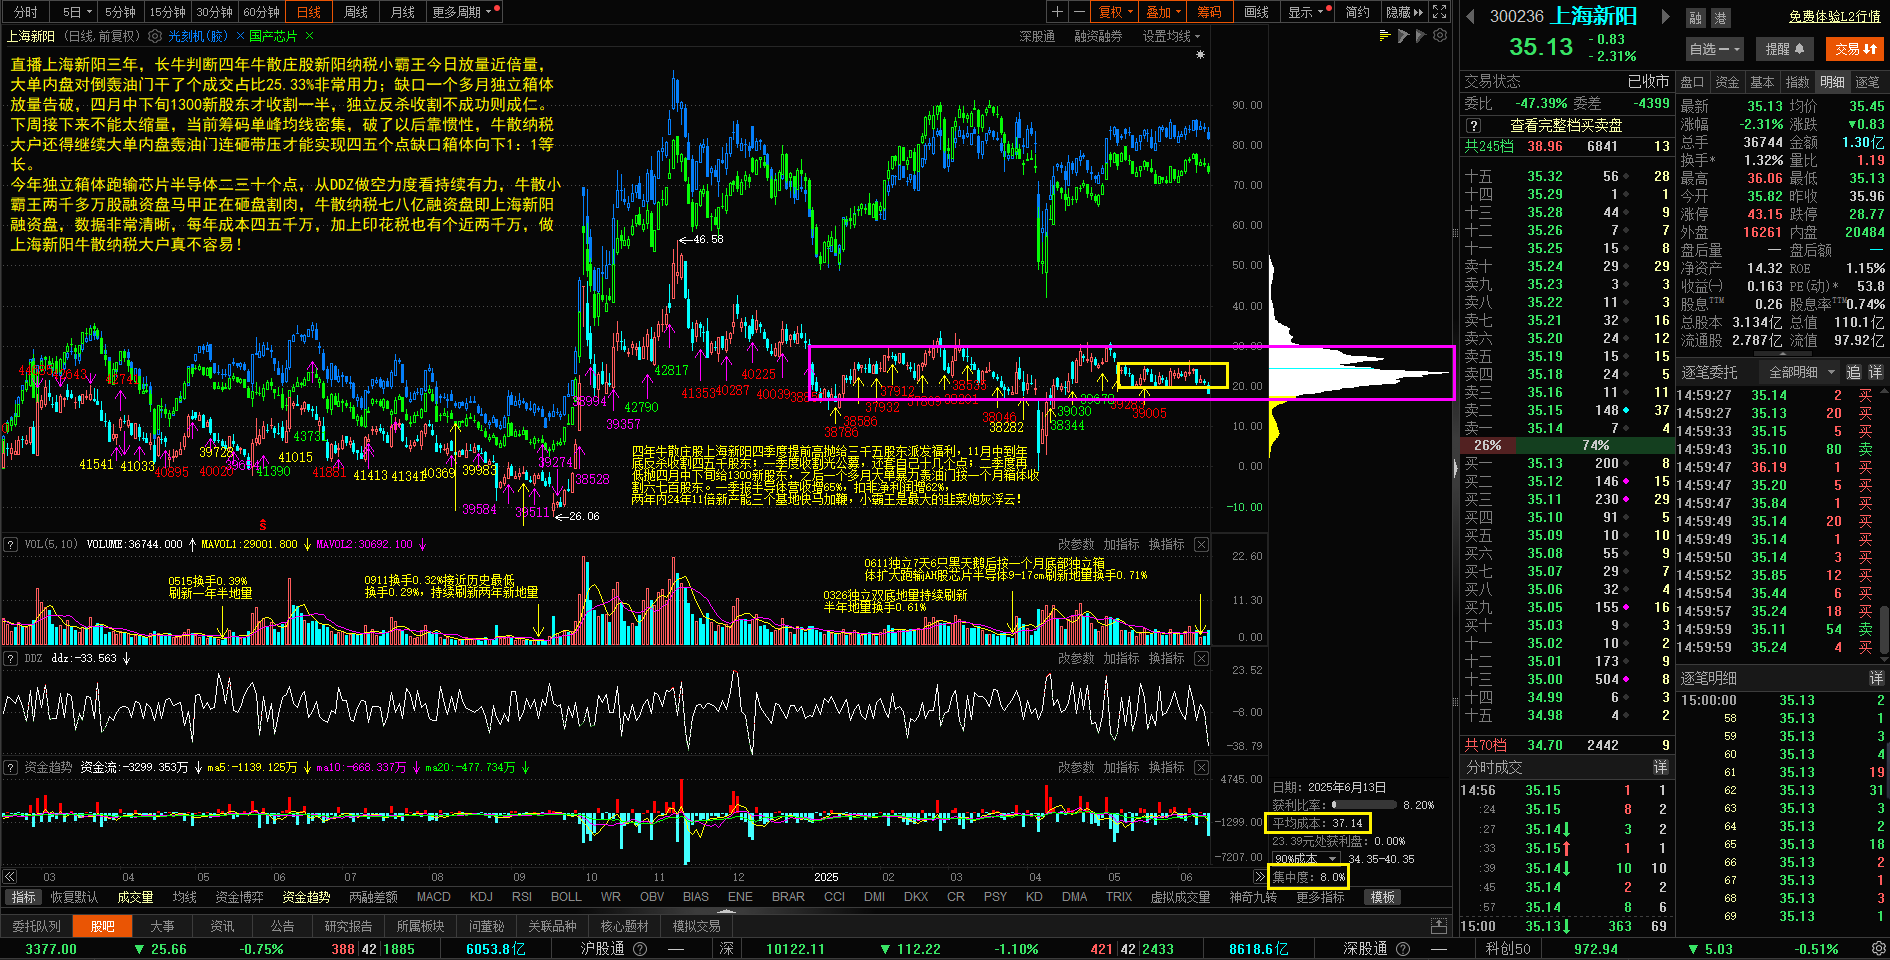Open chart settings gear beside 上海新阳 title
Viewport: 1890px width, 960px height.
(155, 36)
